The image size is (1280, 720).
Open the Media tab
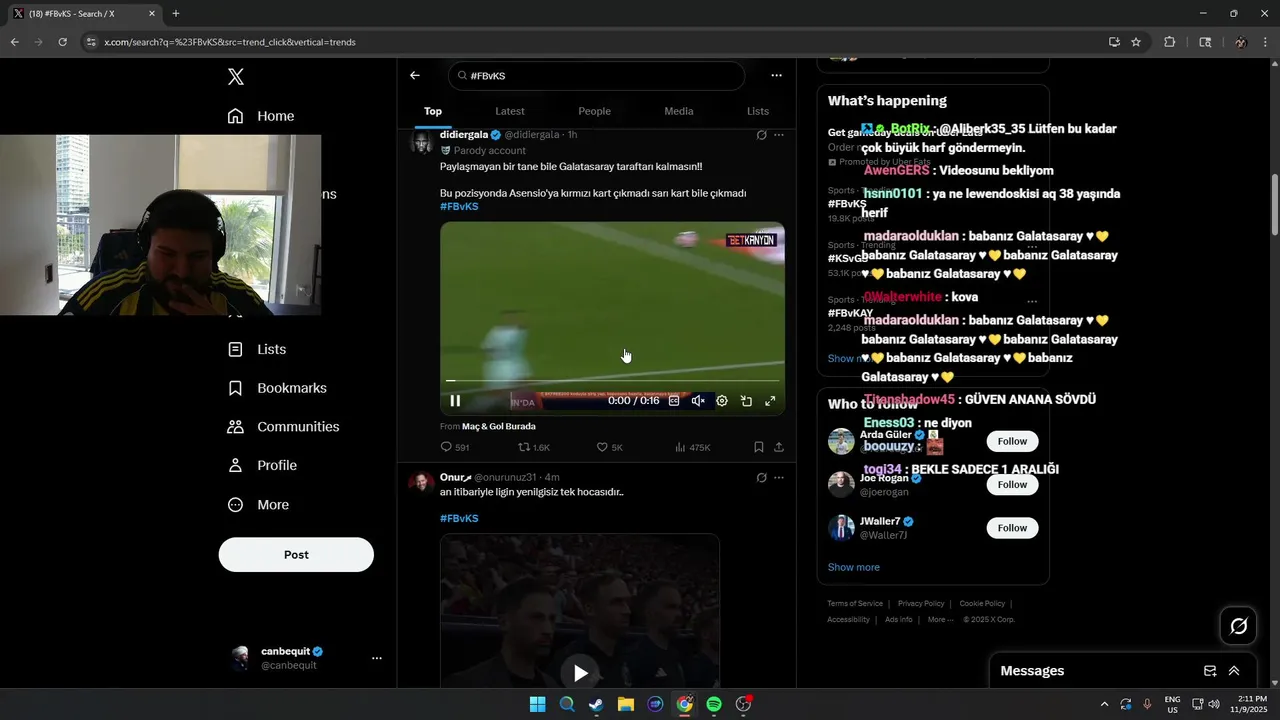coord(679,111)
